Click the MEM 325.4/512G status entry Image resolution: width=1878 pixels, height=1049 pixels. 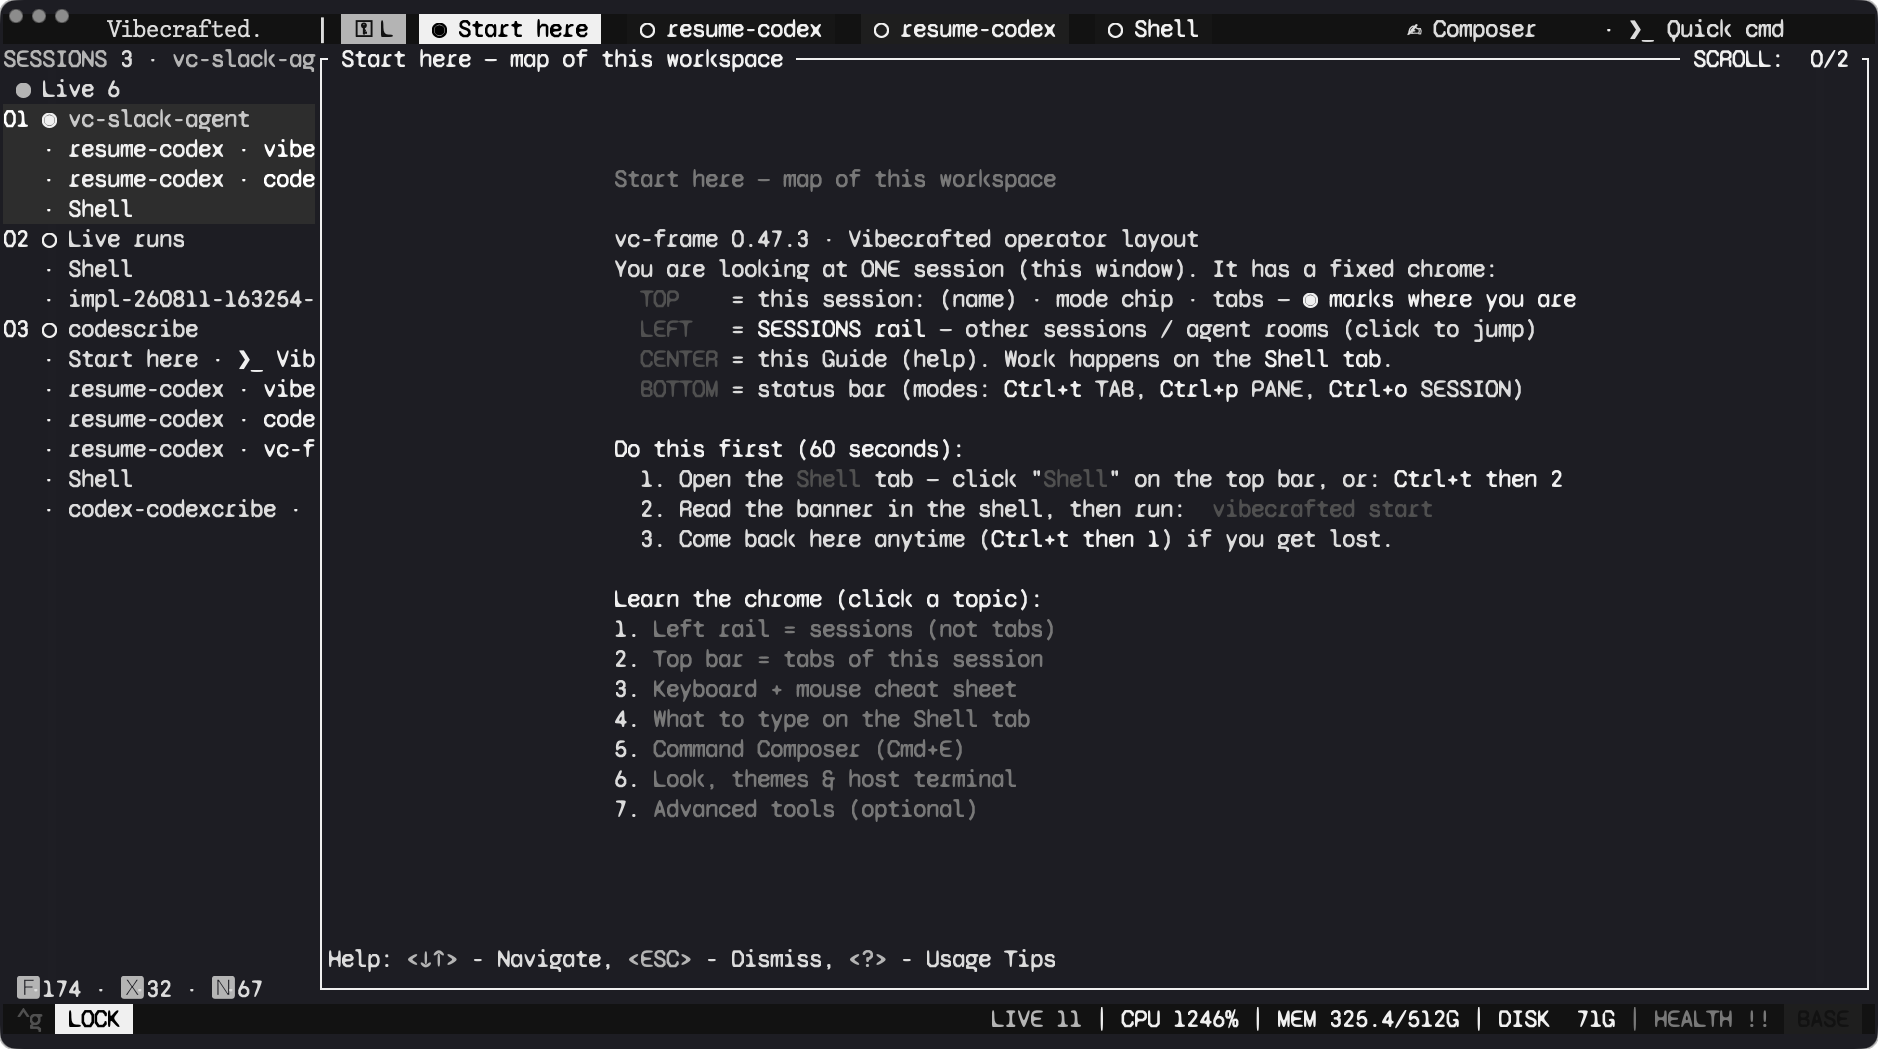coord(1367,1019)
